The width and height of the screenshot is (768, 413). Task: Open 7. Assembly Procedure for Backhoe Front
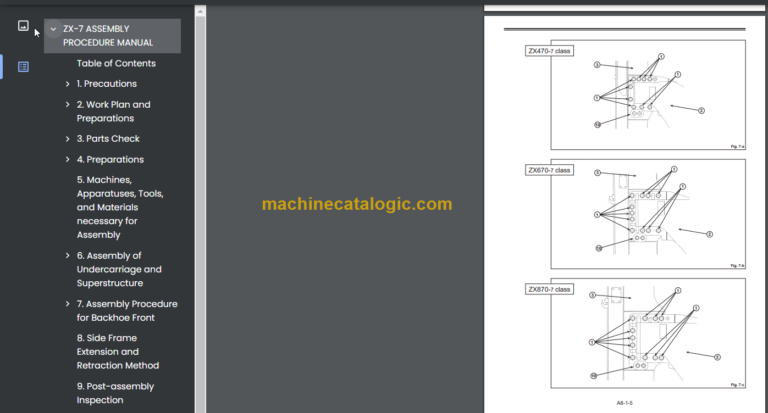point(127,311)
